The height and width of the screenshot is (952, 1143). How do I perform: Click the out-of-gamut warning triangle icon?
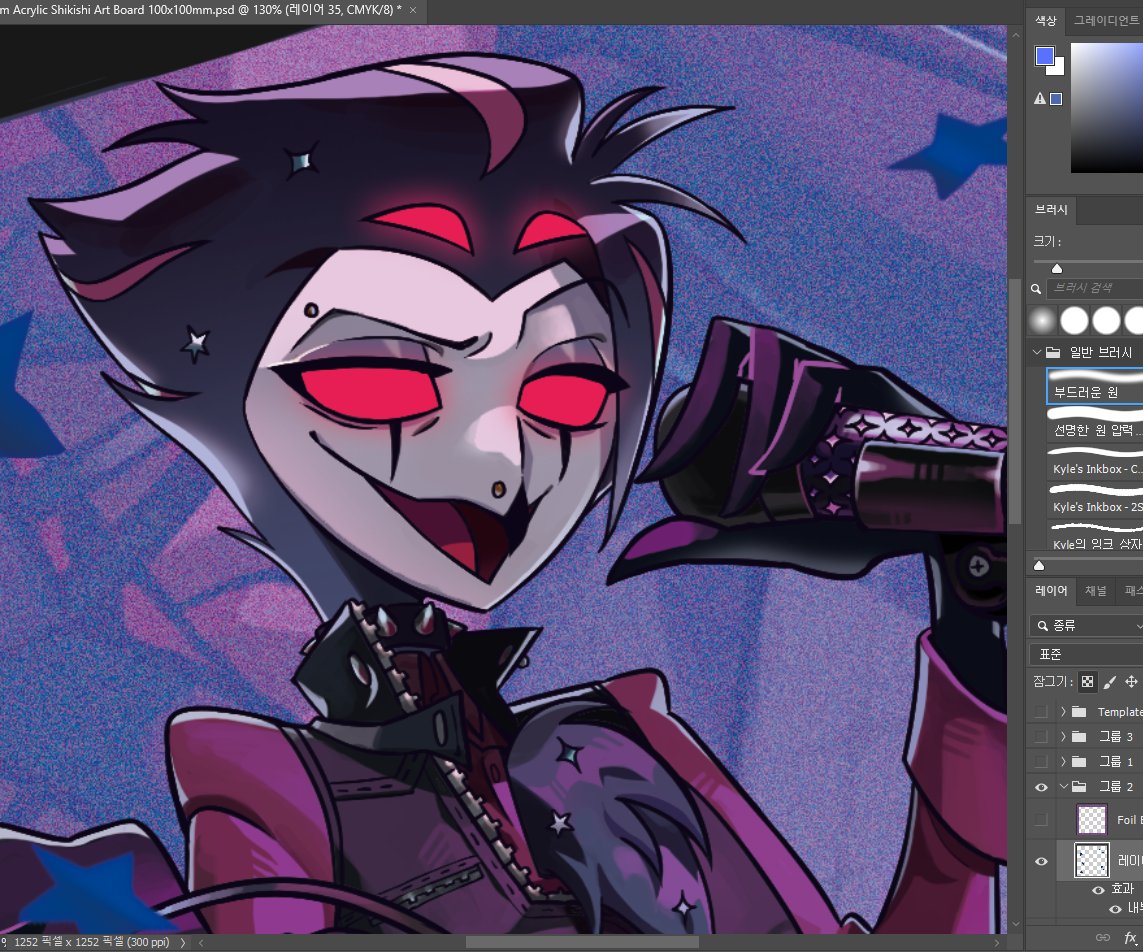(x=1040, y=98)
